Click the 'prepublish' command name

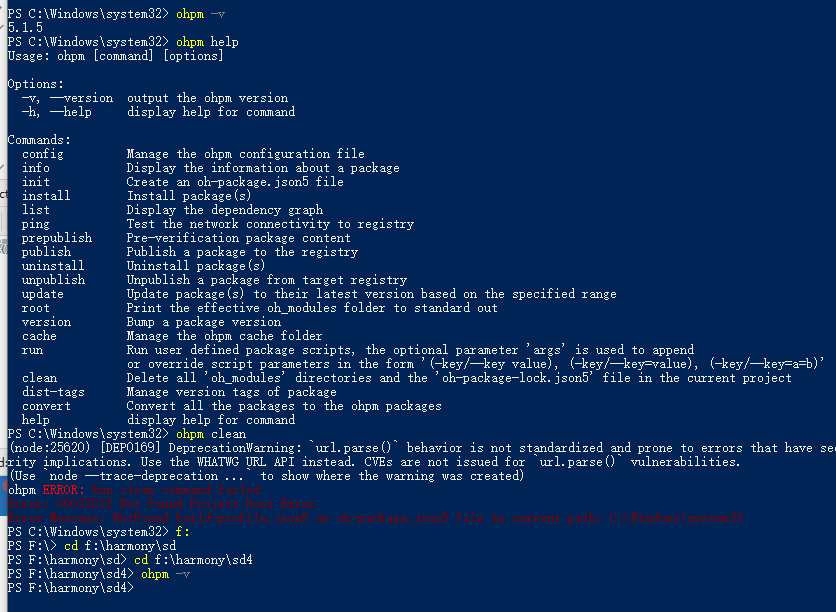(x=57, y=238)
